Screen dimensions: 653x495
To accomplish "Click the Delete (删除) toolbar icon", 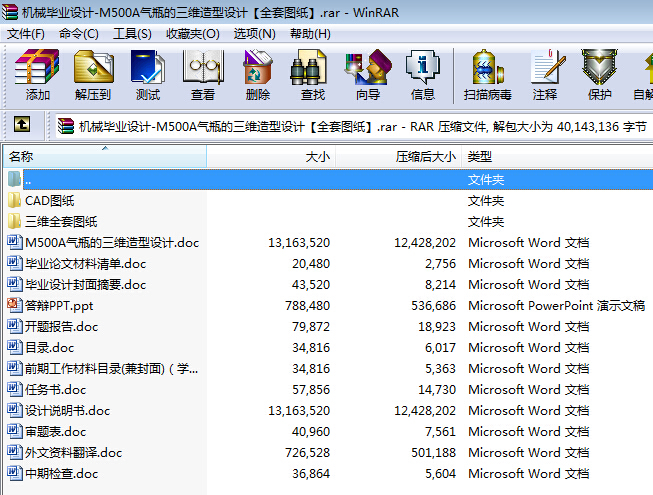I will tap(258, 67).
